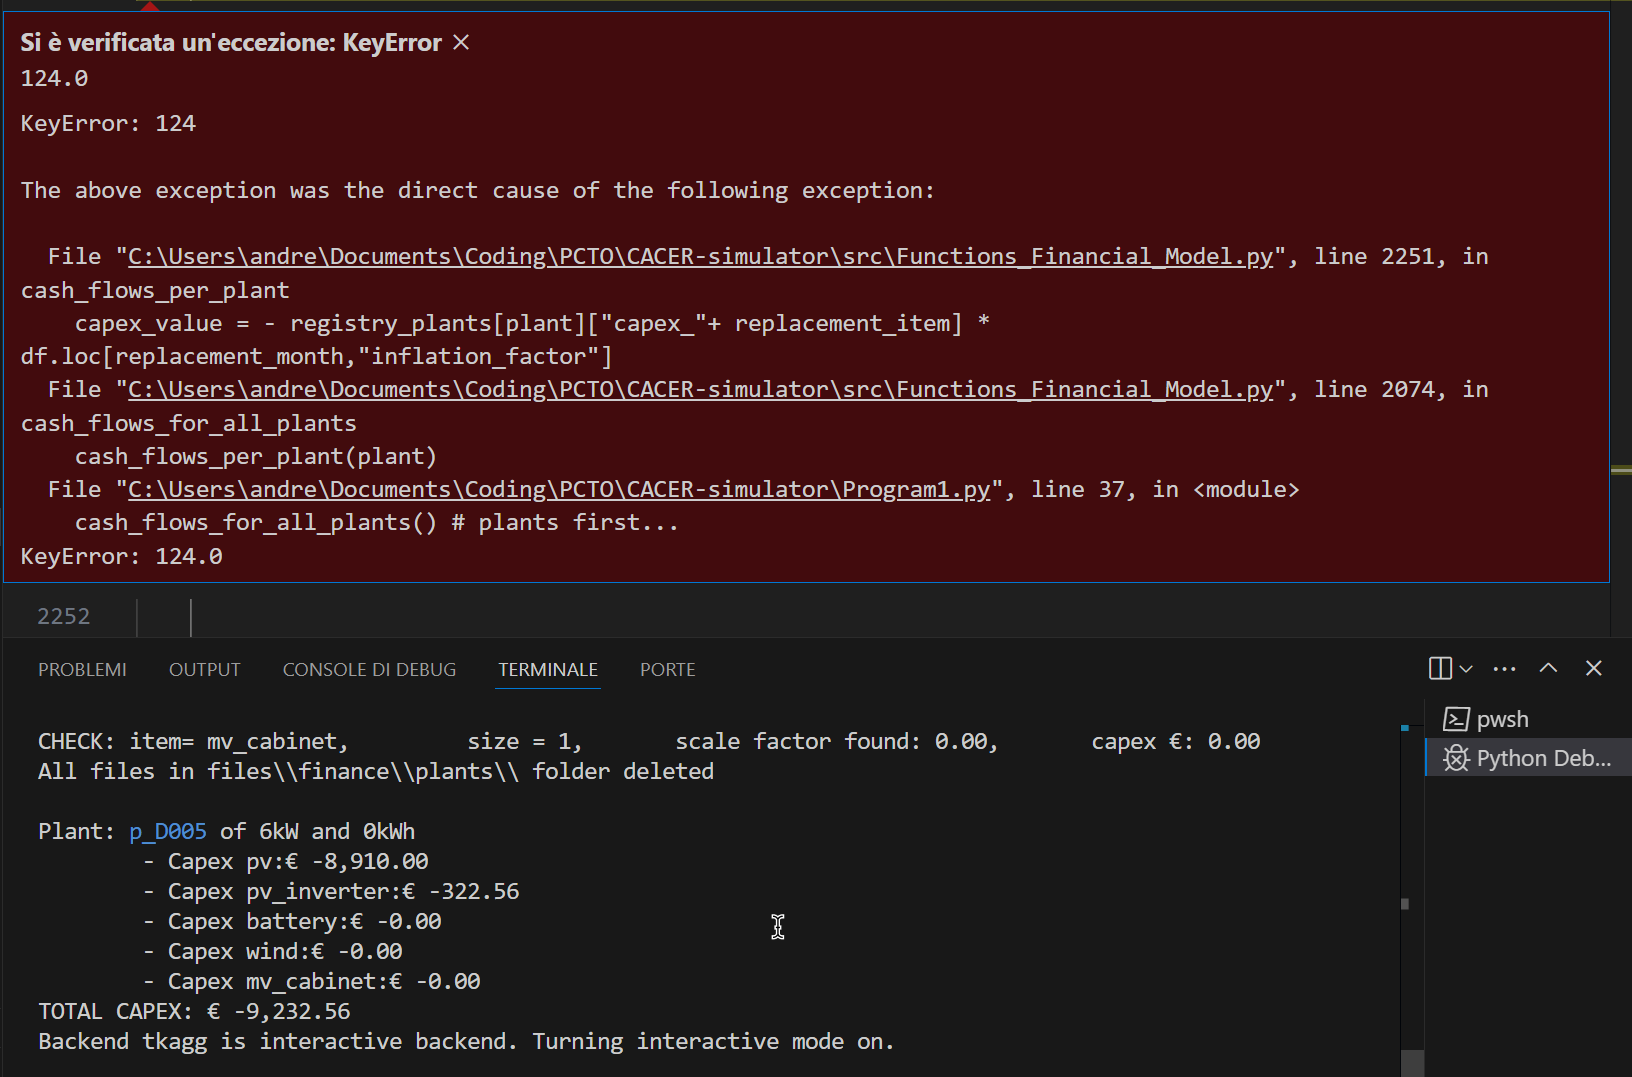
Task: Open the panel more actions ellipsis
Action: [x=1504, y=668]
